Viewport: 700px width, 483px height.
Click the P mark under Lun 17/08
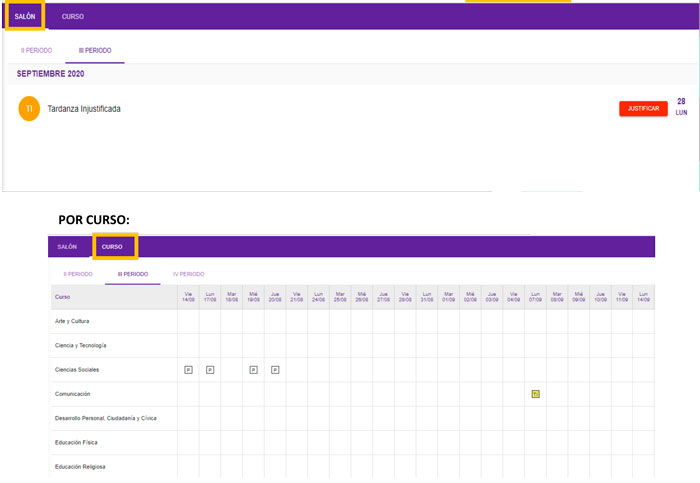[x=210, y=370]
